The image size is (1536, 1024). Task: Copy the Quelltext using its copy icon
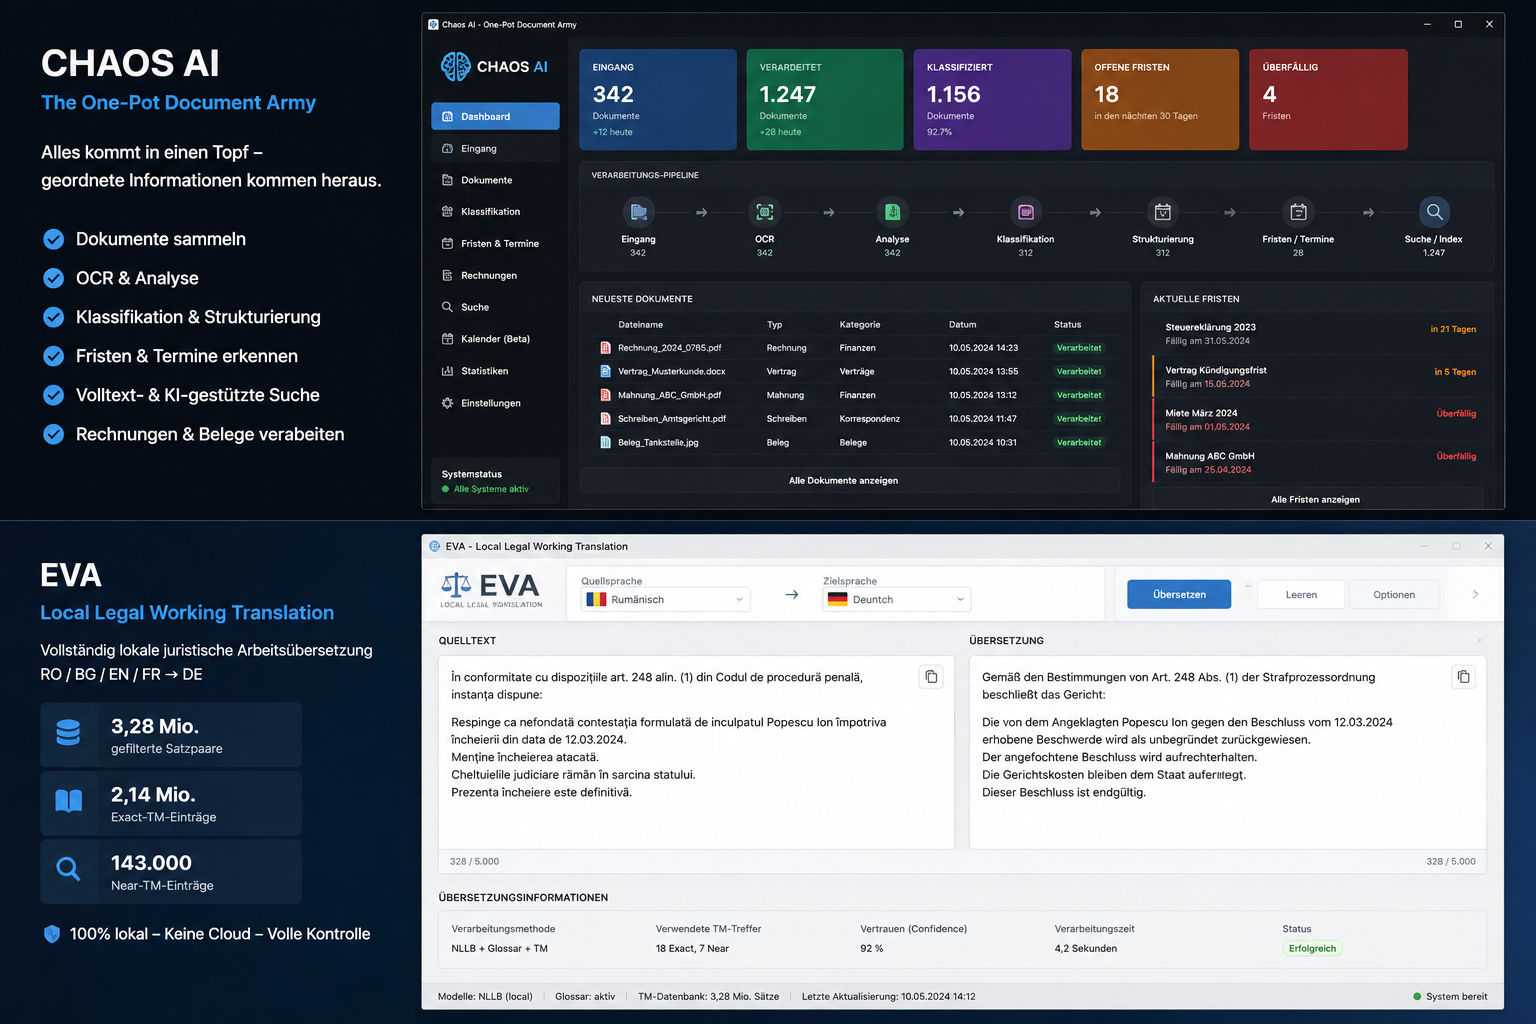click(x=931, y=677)
